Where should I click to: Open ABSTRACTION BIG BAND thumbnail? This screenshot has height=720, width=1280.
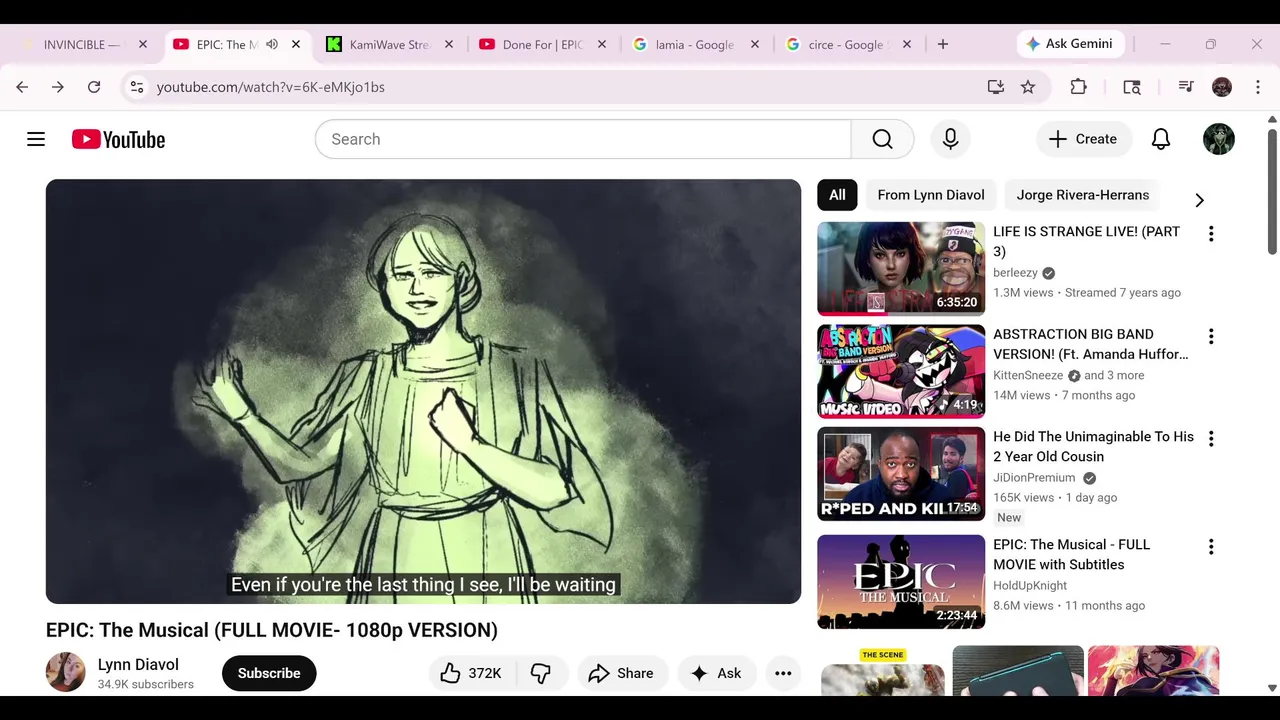click(901, 371)
